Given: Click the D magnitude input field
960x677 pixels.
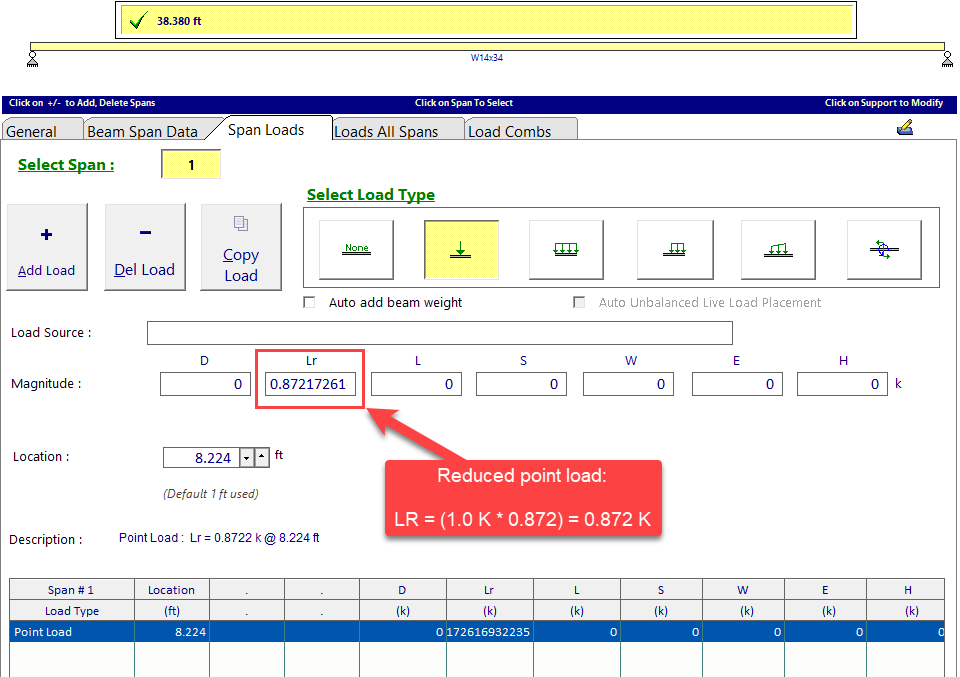Looking at the screenshot, I should point(205,384).
